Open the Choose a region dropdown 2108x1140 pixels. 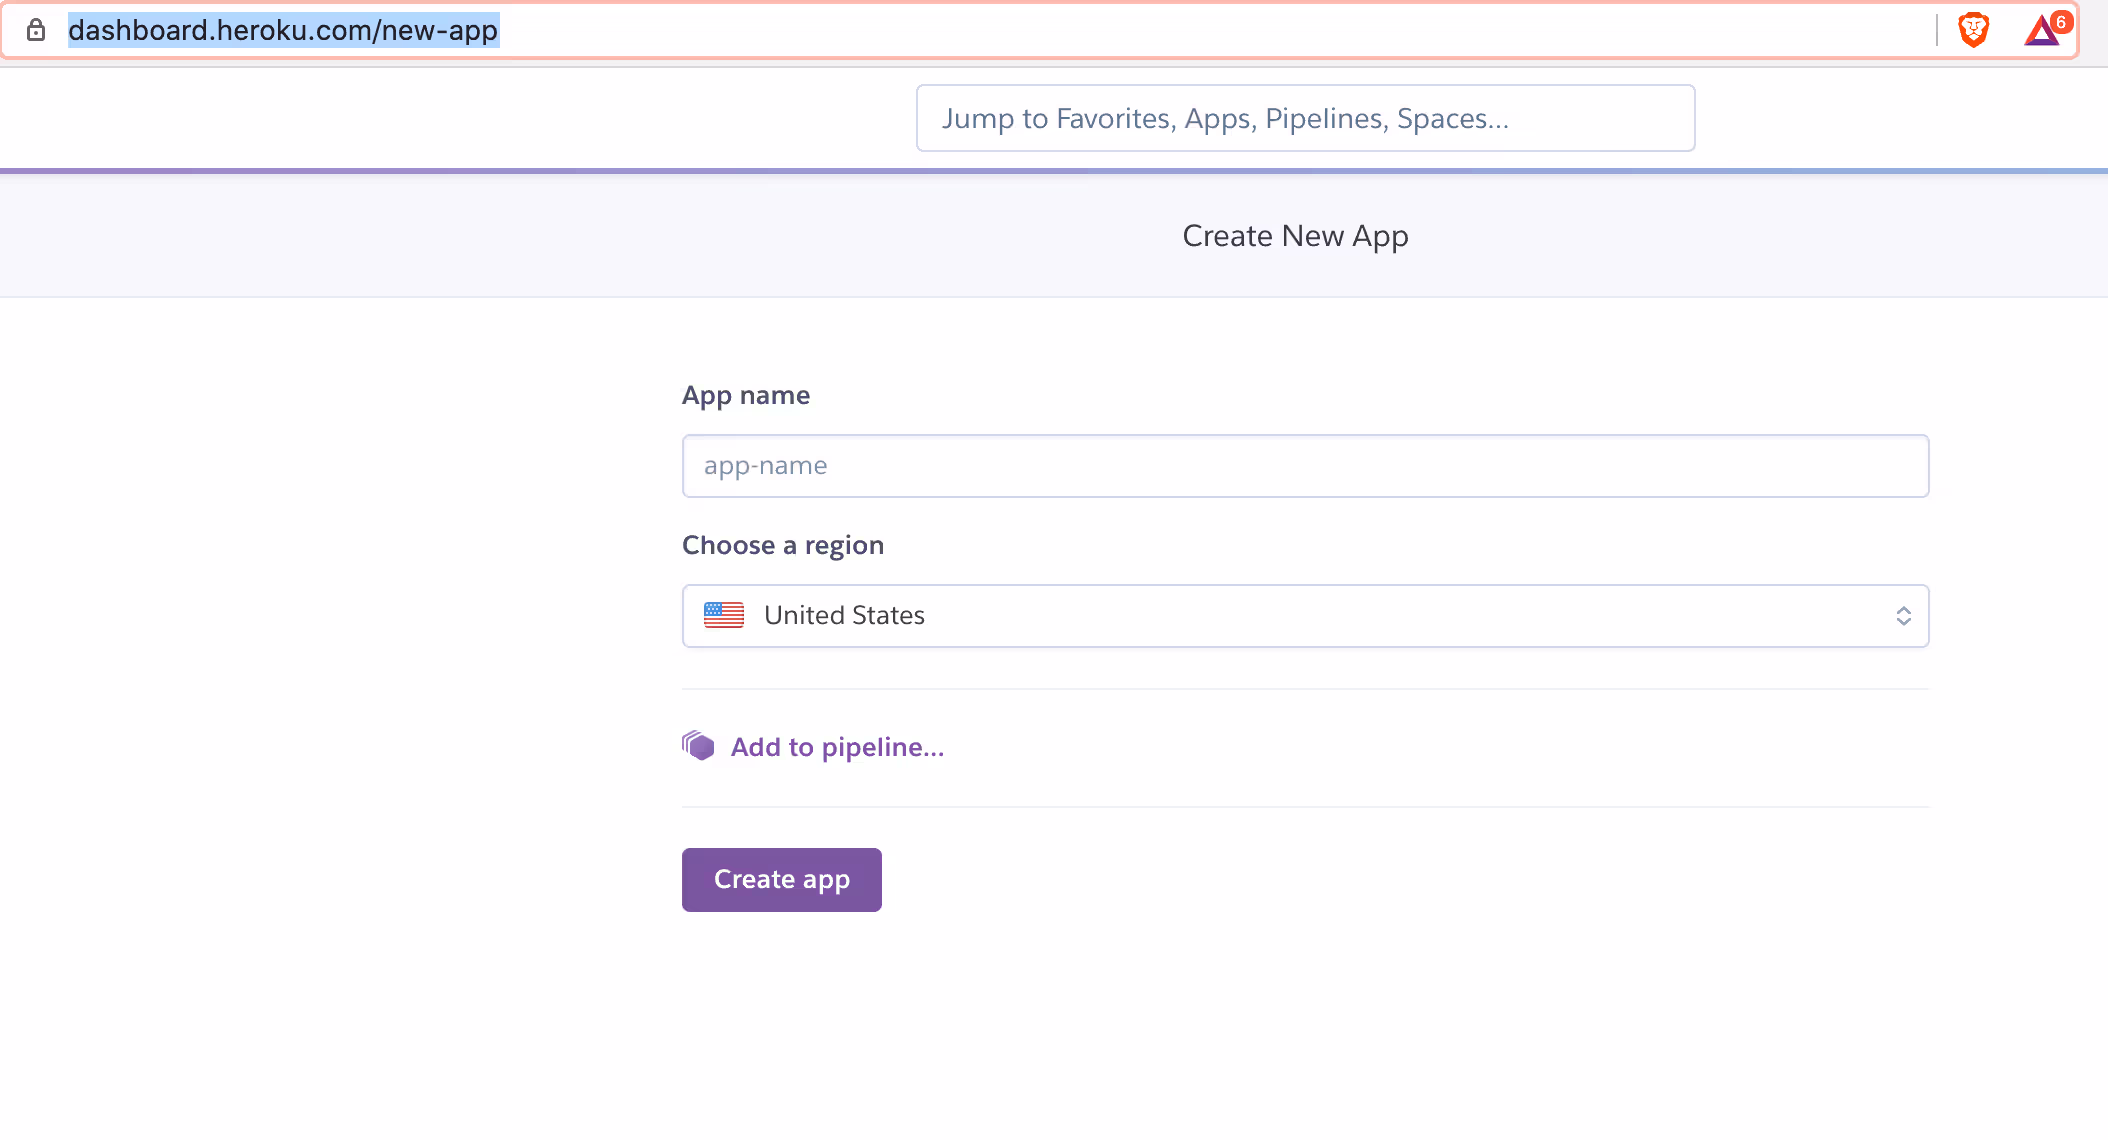pos(1304,615)
